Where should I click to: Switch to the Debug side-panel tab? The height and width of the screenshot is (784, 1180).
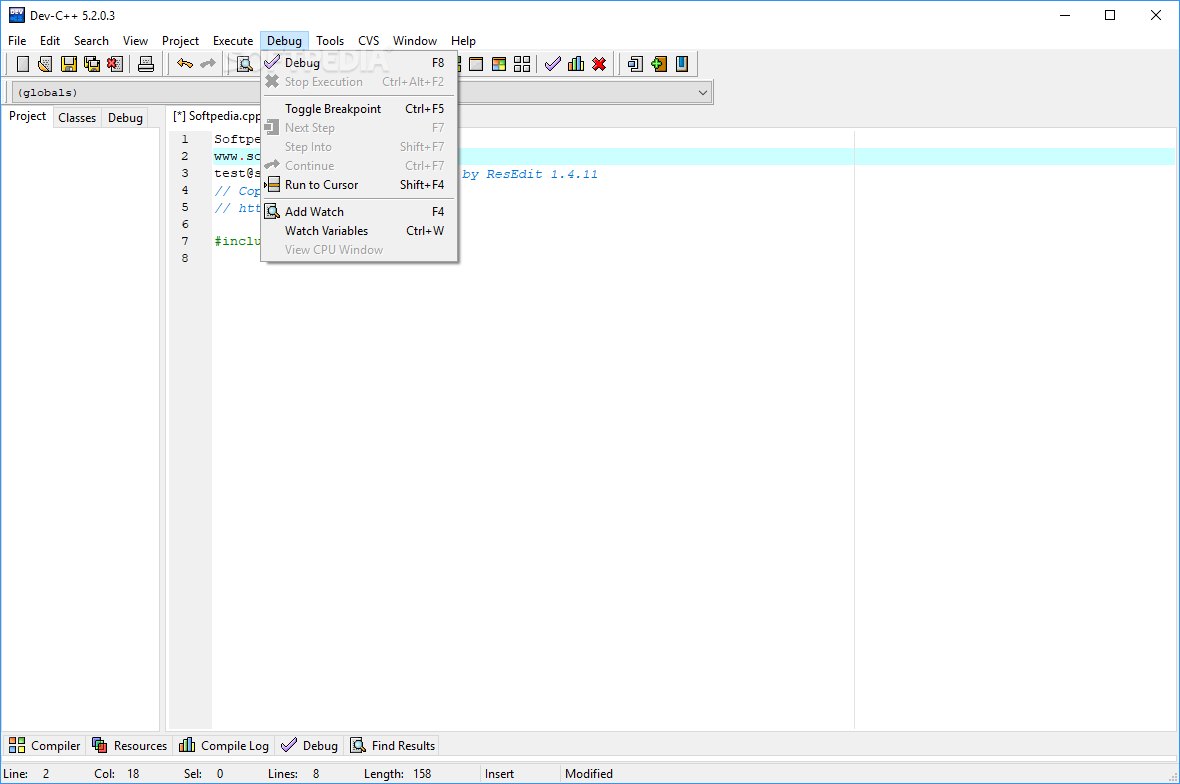tap(125, 118)
